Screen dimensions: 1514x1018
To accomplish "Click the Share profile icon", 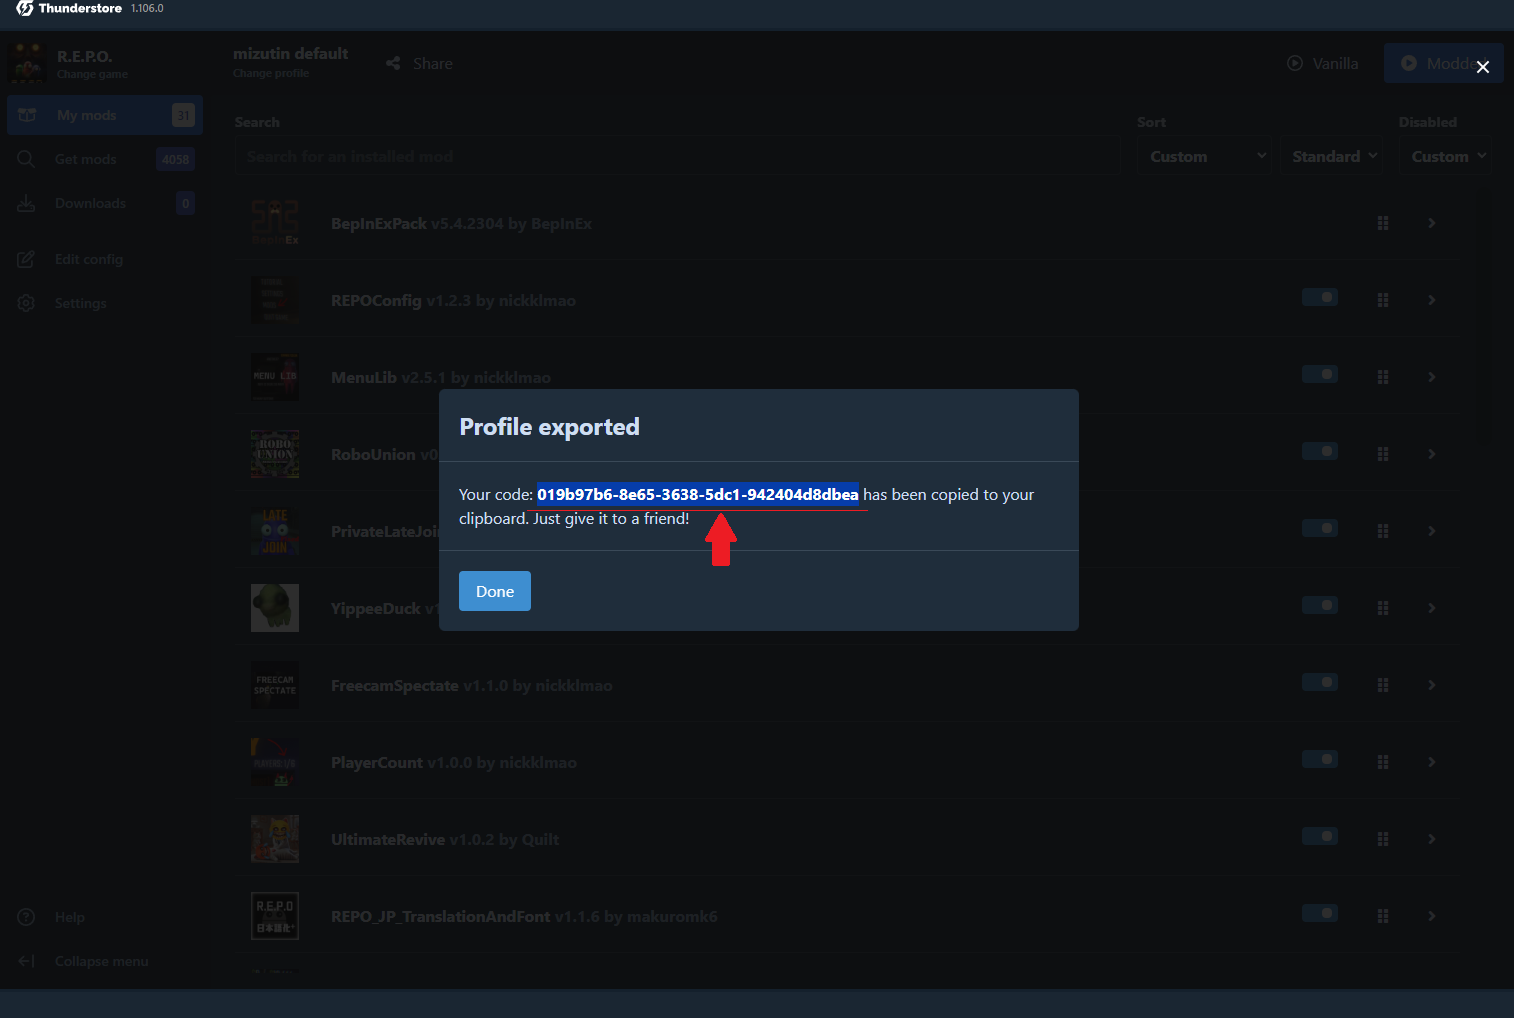I will click(393, 63).
